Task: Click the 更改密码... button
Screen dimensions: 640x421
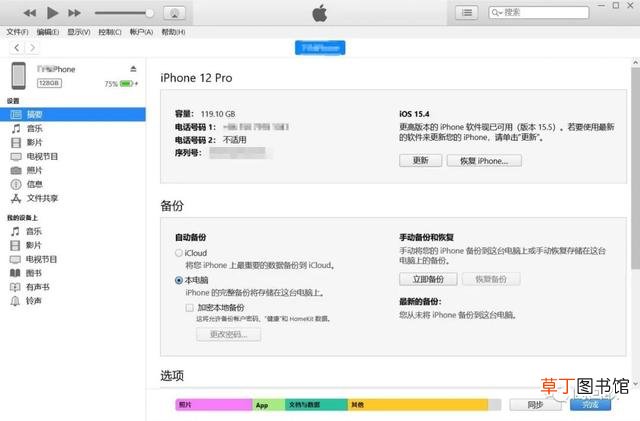Action: [x=229, y=334]
